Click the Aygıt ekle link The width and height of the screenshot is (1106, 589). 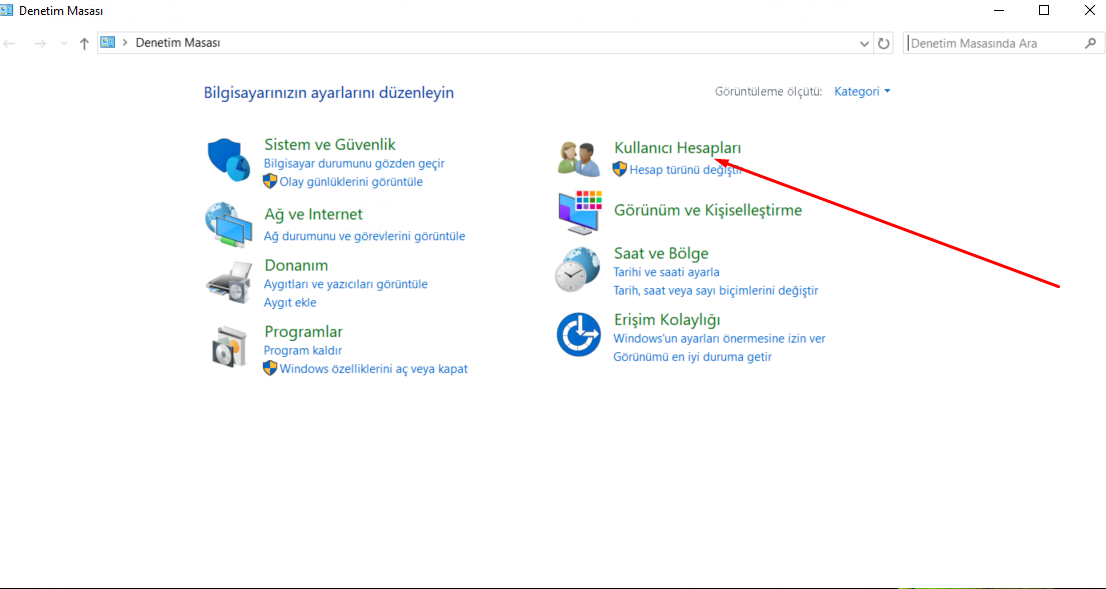click(x=290, y=303)
